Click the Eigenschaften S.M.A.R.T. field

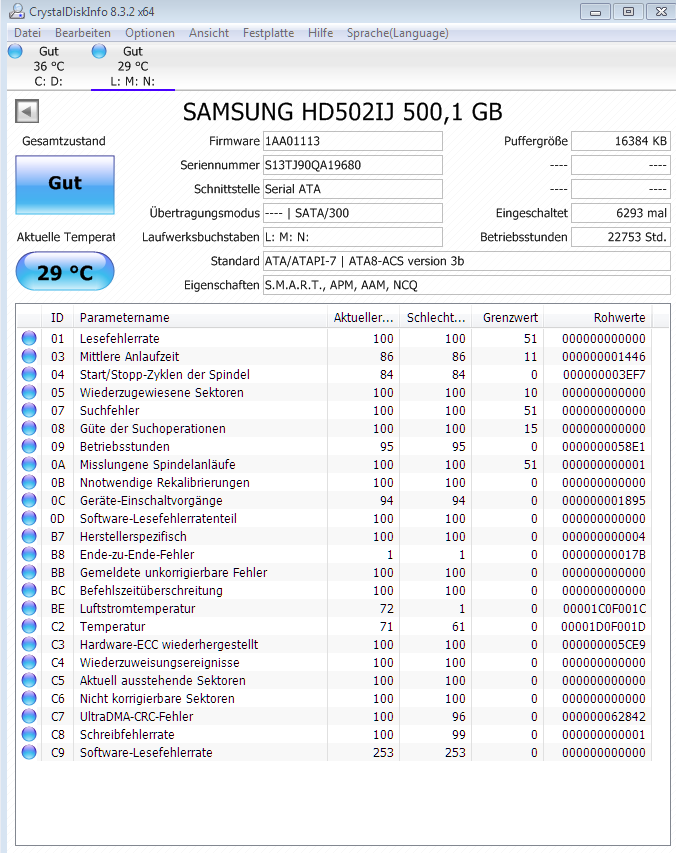click(x=467, y=285)
